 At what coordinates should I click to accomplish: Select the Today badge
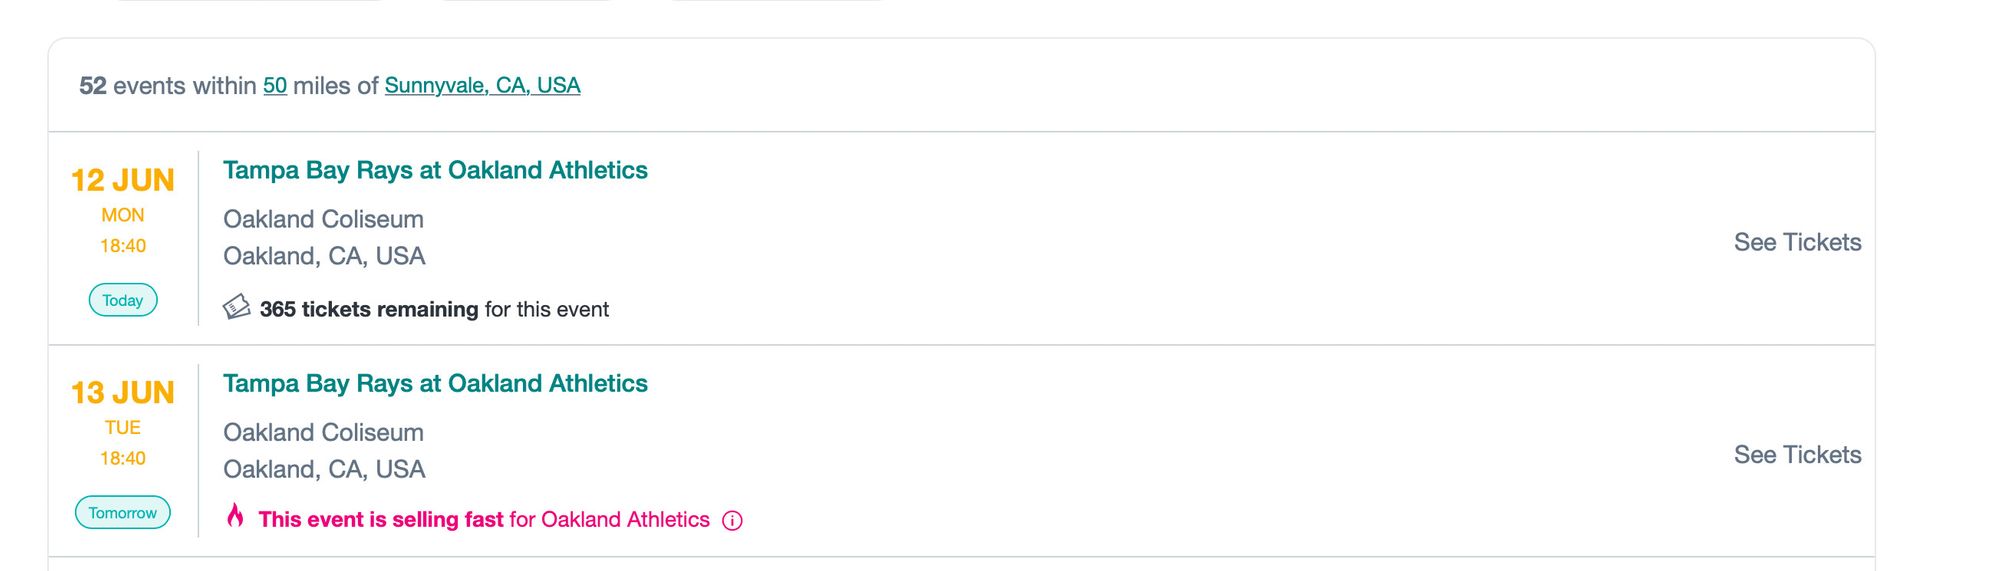point(123,300)
